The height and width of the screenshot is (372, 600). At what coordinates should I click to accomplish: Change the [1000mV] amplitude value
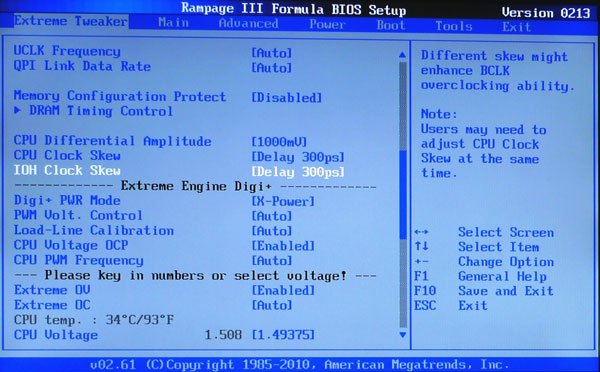click(x=279, y=142)
